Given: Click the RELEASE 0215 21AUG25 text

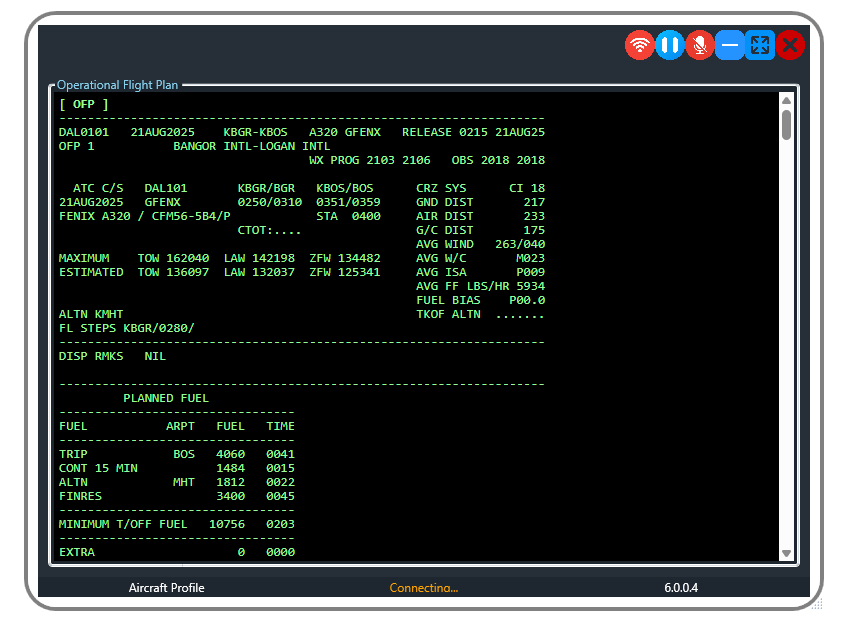Looking at the screenshot, I should click(474, 132).
